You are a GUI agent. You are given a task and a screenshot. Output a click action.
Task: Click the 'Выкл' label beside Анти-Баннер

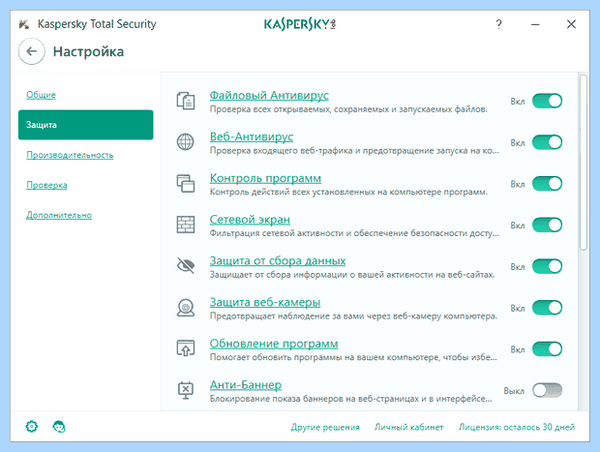[x=514, y=391]
